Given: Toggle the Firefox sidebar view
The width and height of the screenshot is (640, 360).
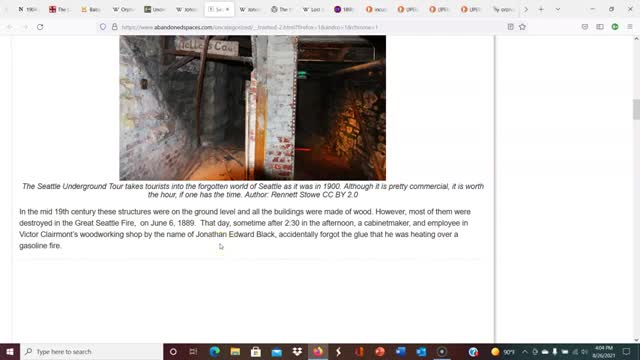Looking at the screenshot, I should click(600, 27).
